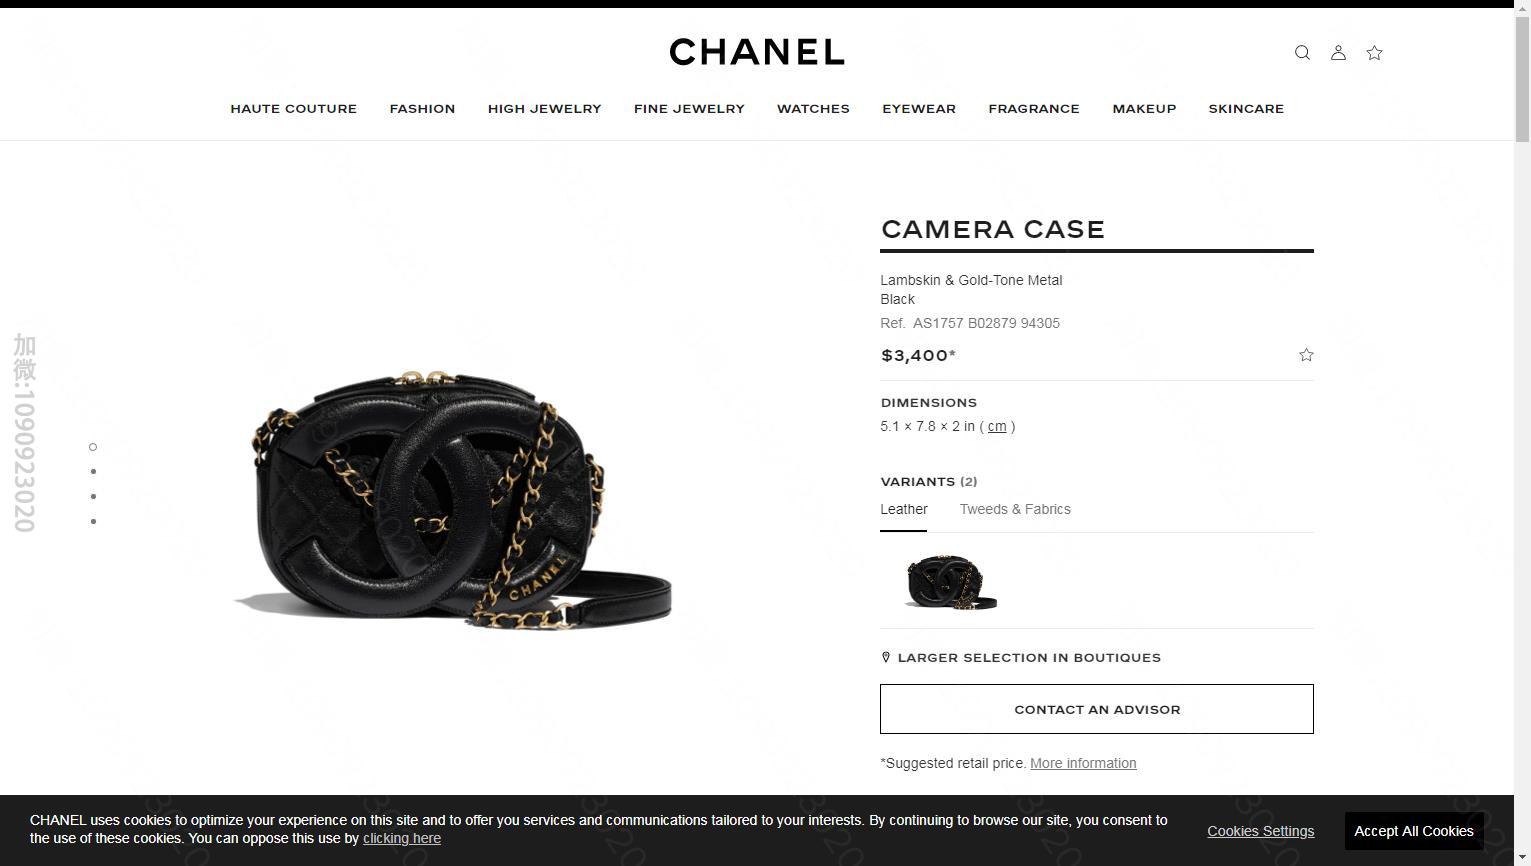Select the first image pagination dot
Image resolution: width=1531 pixels, height=866 pixels.
point(93,447)
